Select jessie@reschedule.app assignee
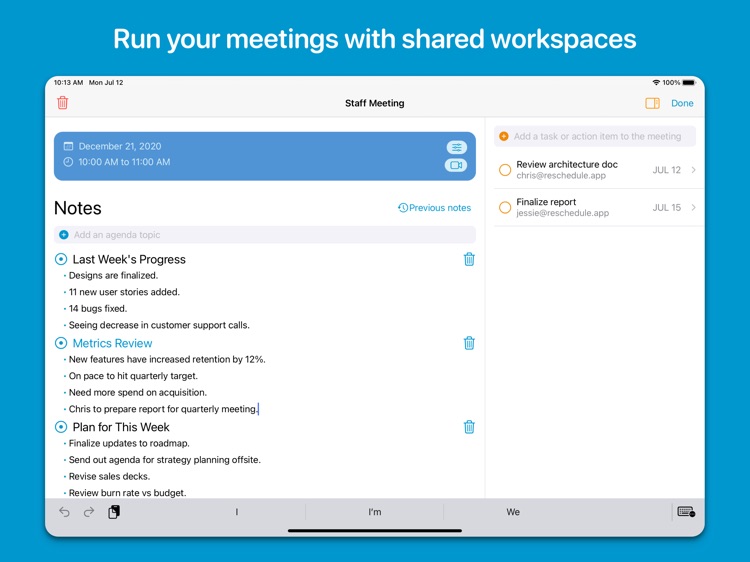 tap(562, 213)
